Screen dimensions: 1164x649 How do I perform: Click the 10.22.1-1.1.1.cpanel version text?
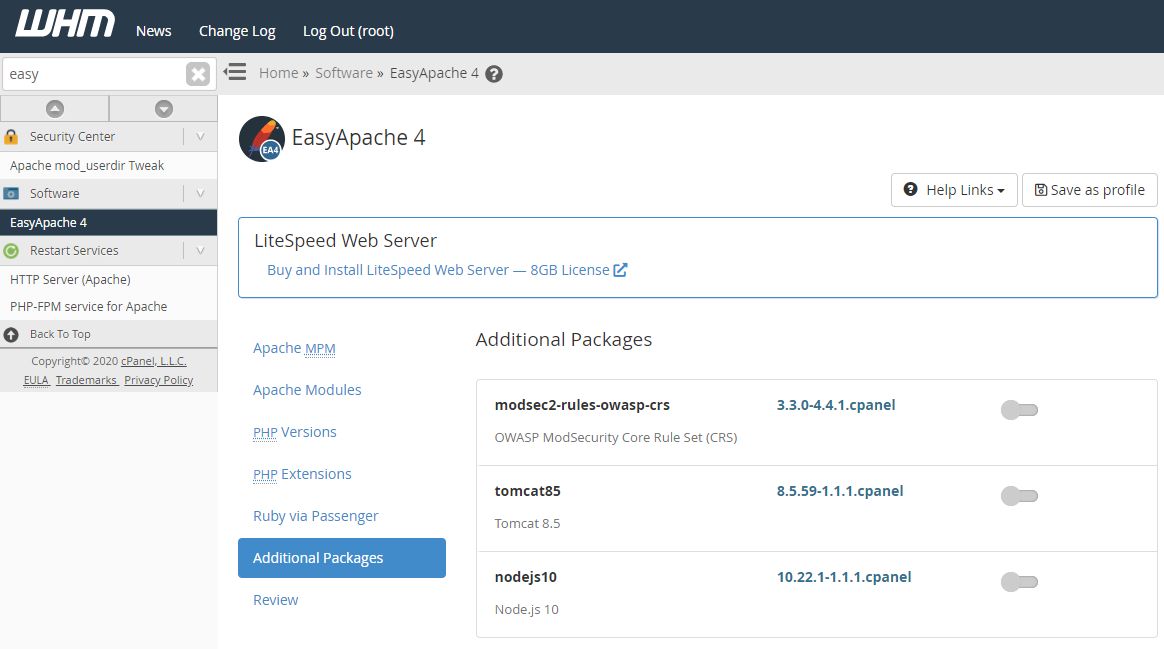pos(844,578)
